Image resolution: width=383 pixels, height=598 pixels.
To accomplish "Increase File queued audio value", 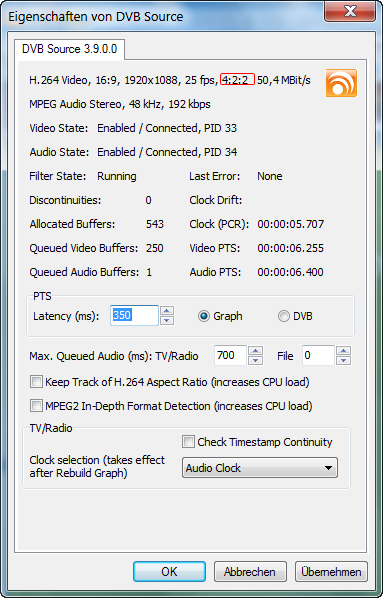I will tap(344, 350).
